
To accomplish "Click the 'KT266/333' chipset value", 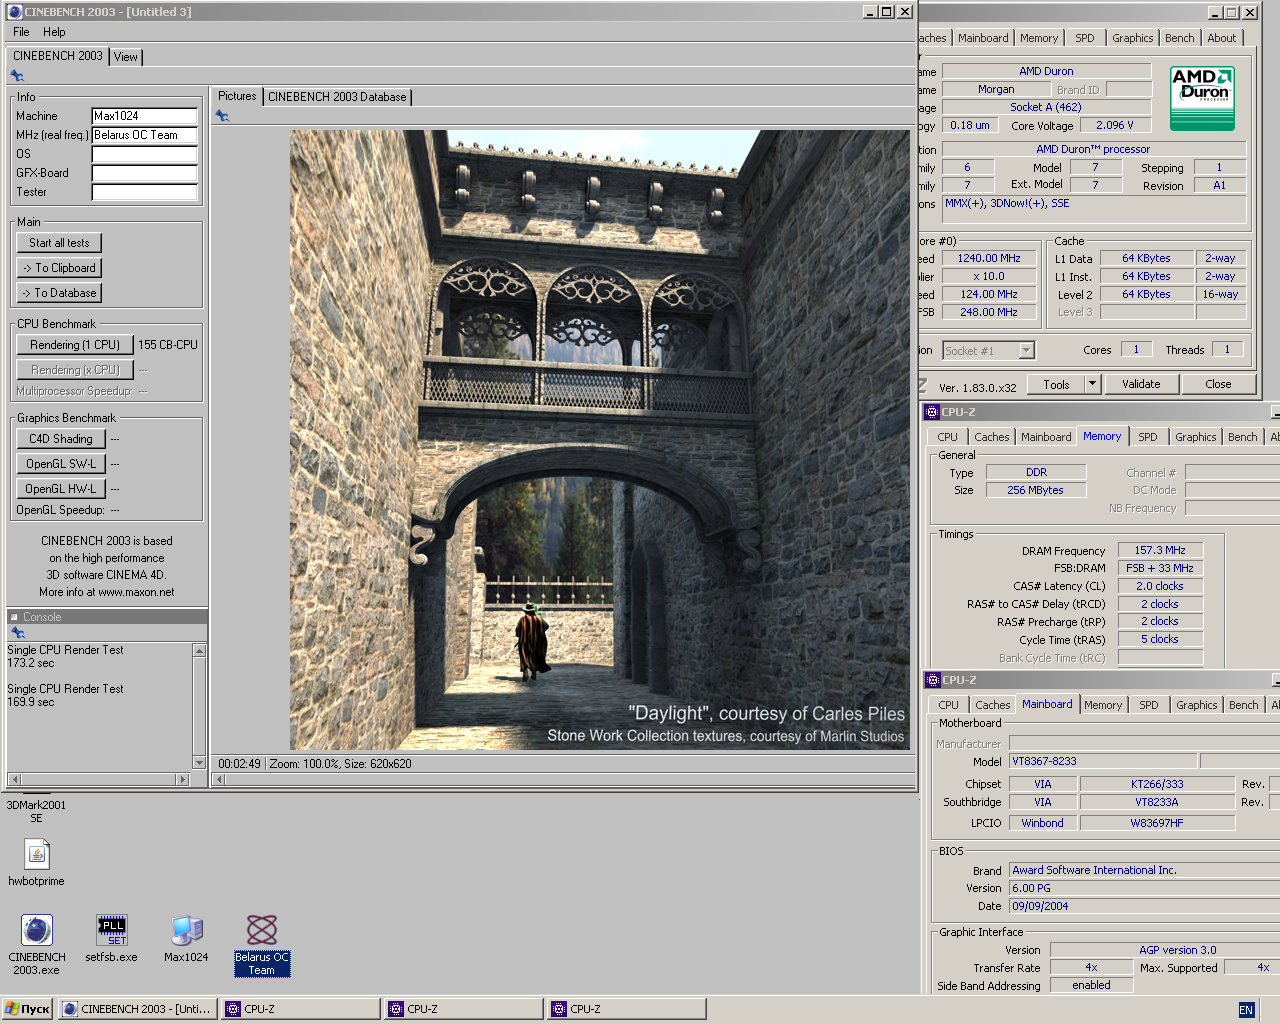I will click(x=1157, y=784).
